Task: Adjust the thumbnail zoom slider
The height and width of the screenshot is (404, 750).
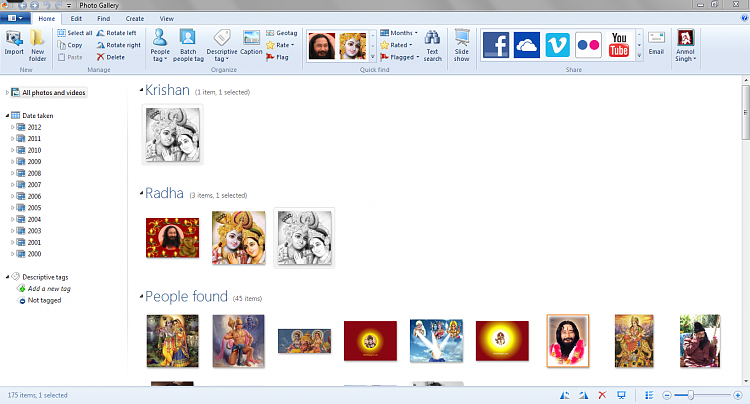Action: (x=690, y=395)
